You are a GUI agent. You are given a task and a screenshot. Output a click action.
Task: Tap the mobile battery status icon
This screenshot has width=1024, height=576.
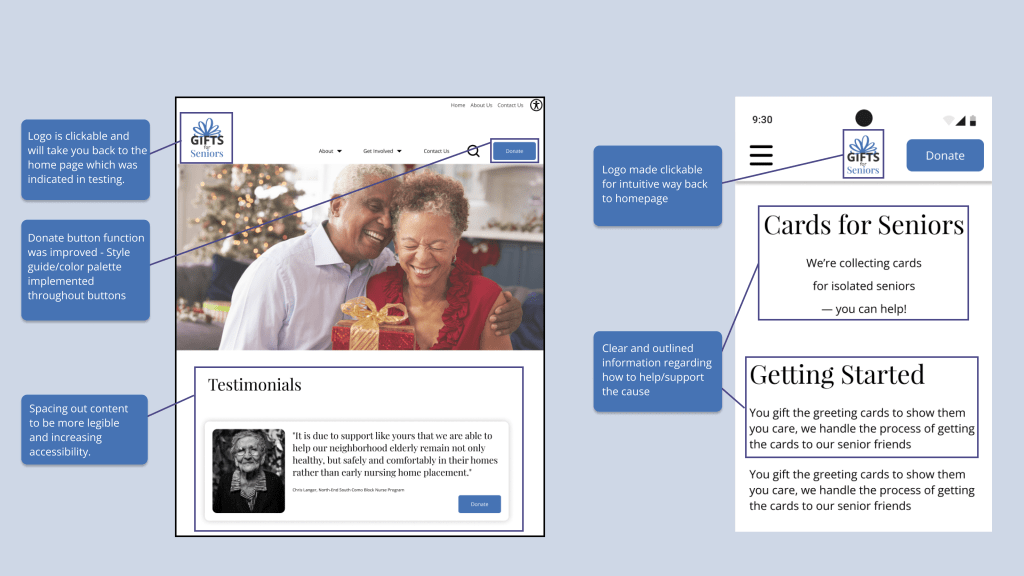pyautogui.click(x=973, y=120)
